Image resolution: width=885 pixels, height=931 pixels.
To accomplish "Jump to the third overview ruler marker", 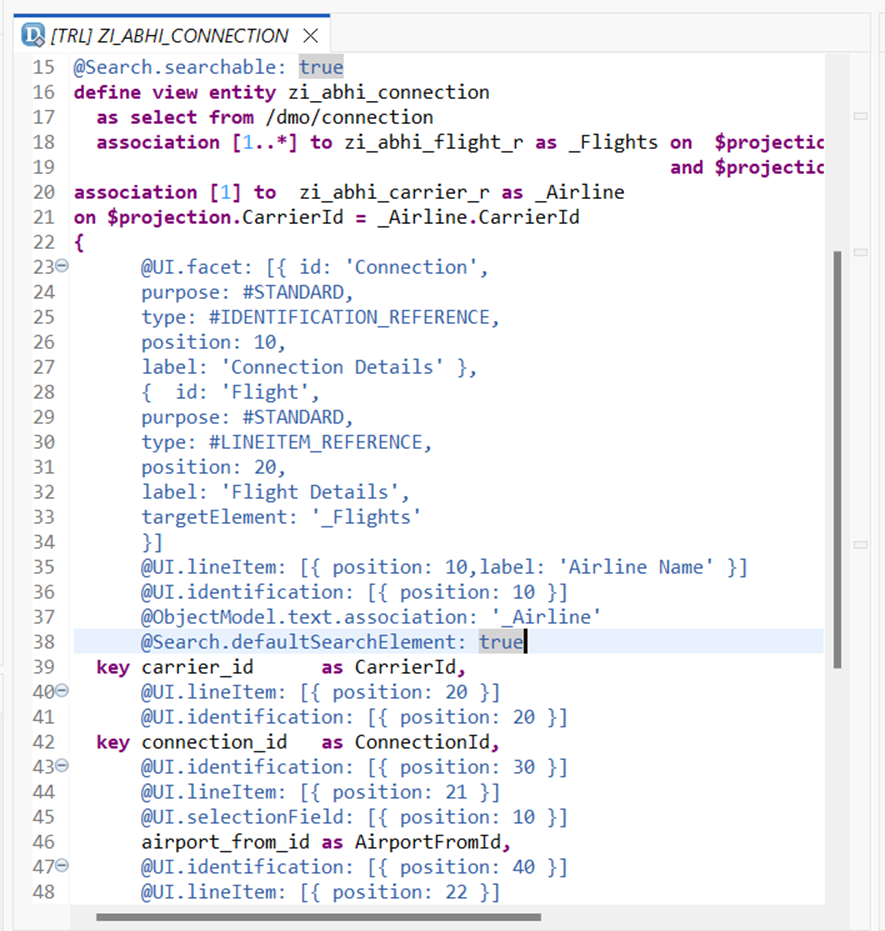I will coord(861,545).
